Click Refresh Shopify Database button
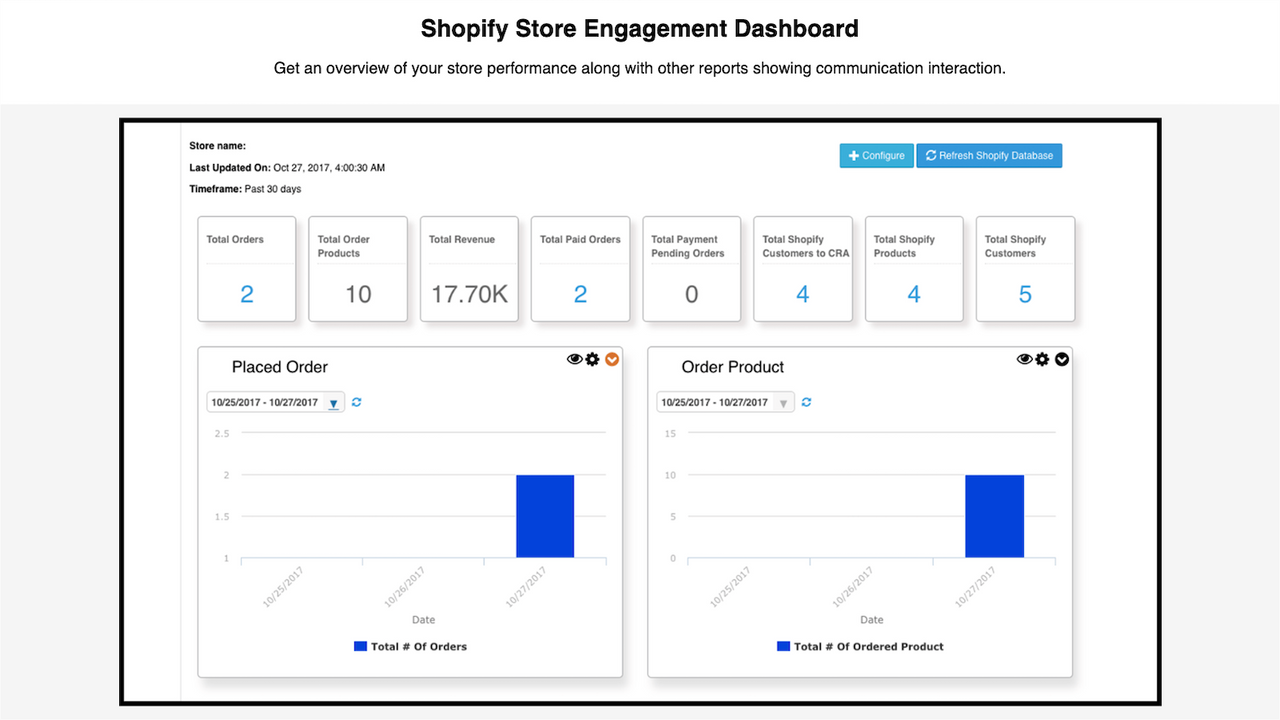The width and height of the screenshot is (1280, 720). (x=989, y=156)
